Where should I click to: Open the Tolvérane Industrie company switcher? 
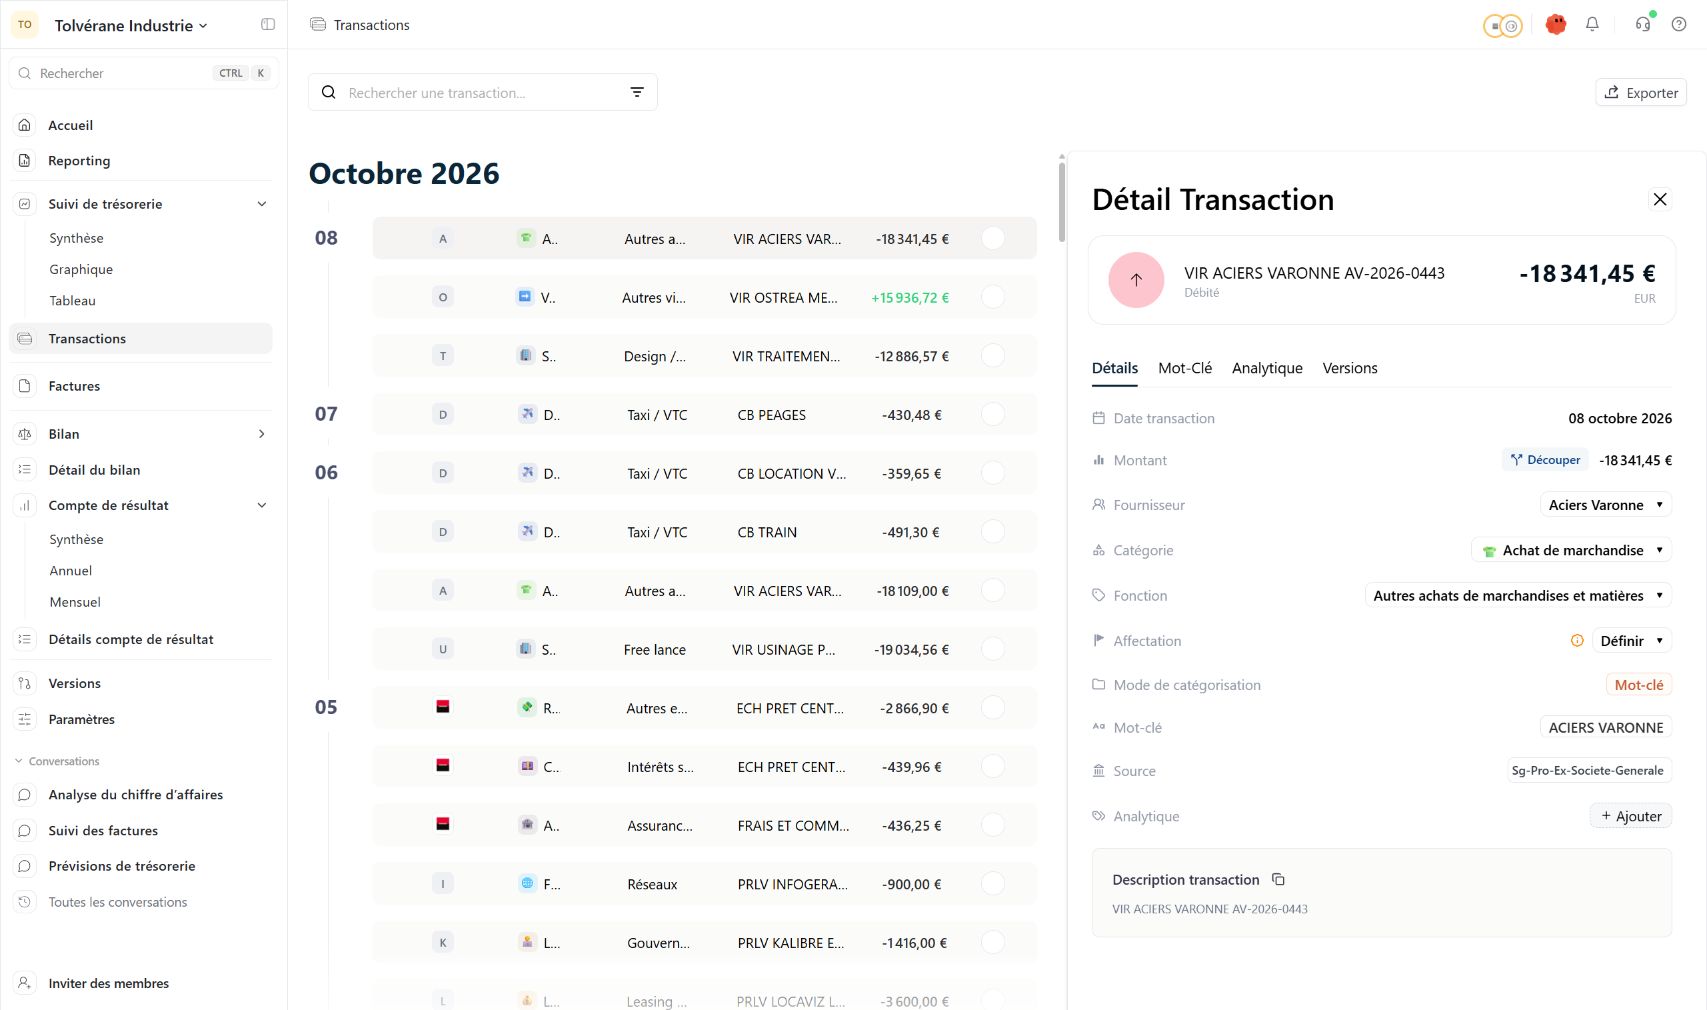click(131, 26)
